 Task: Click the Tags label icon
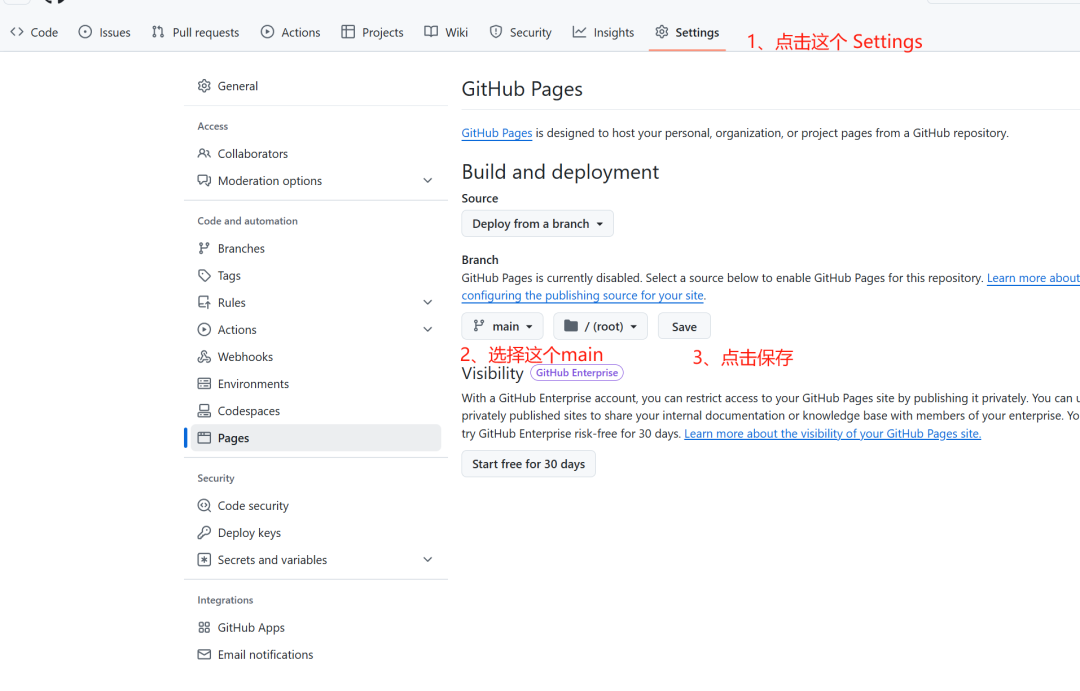pos(204,276)
